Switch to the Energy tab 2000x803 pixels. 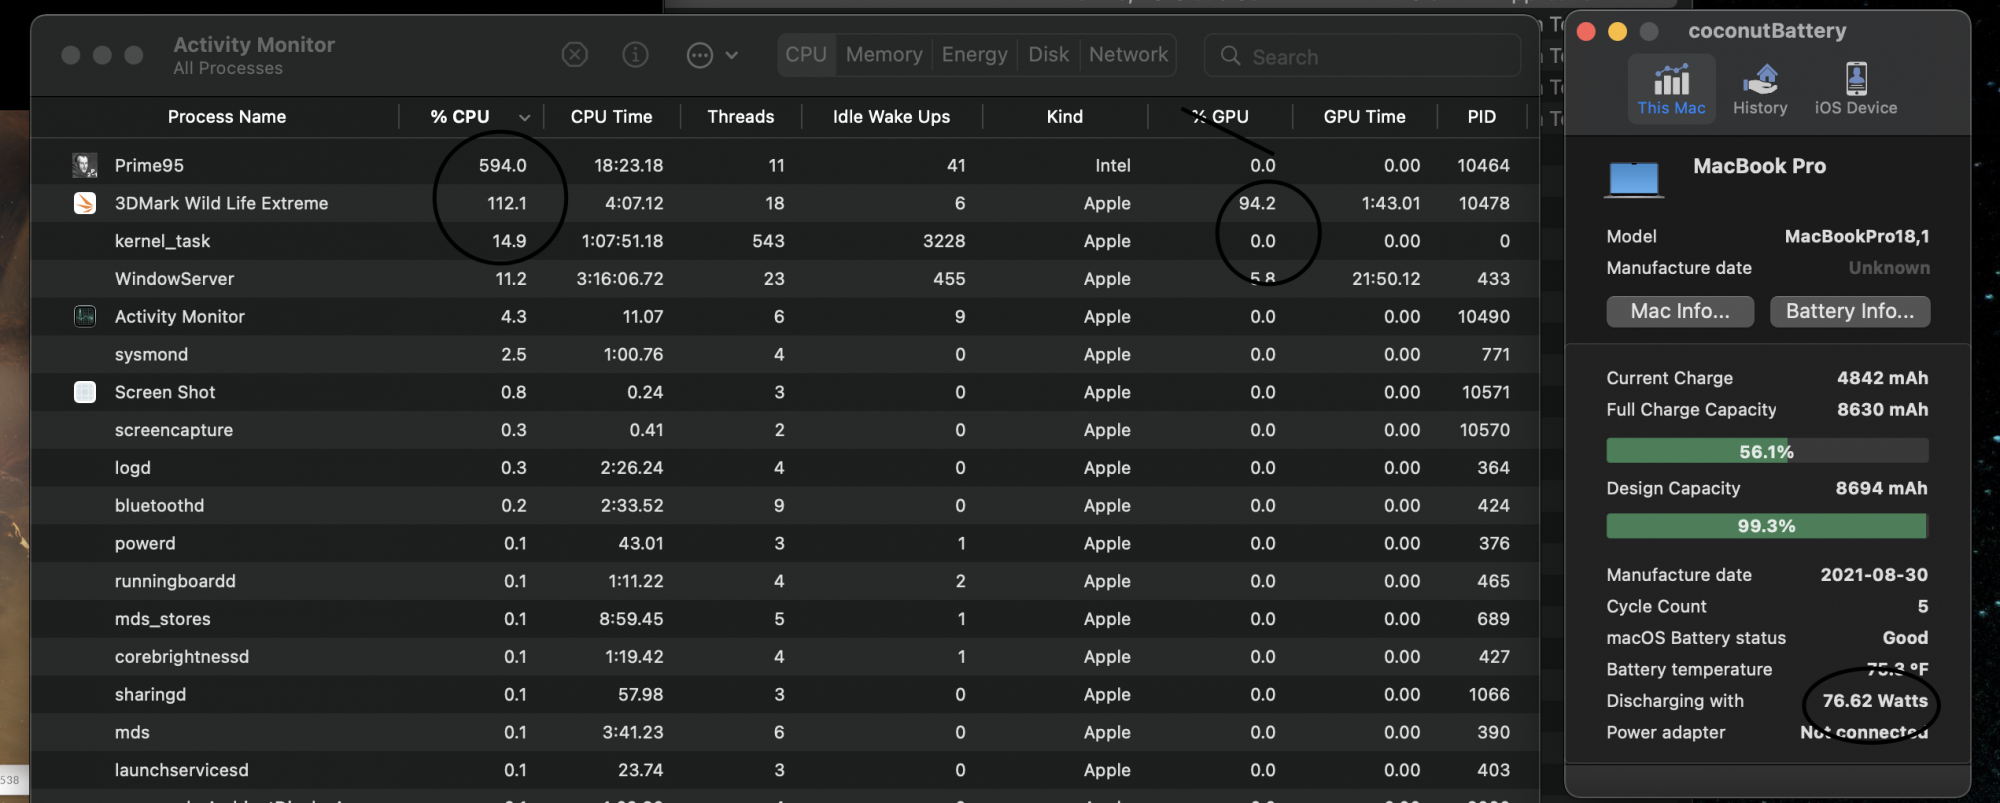975,55
